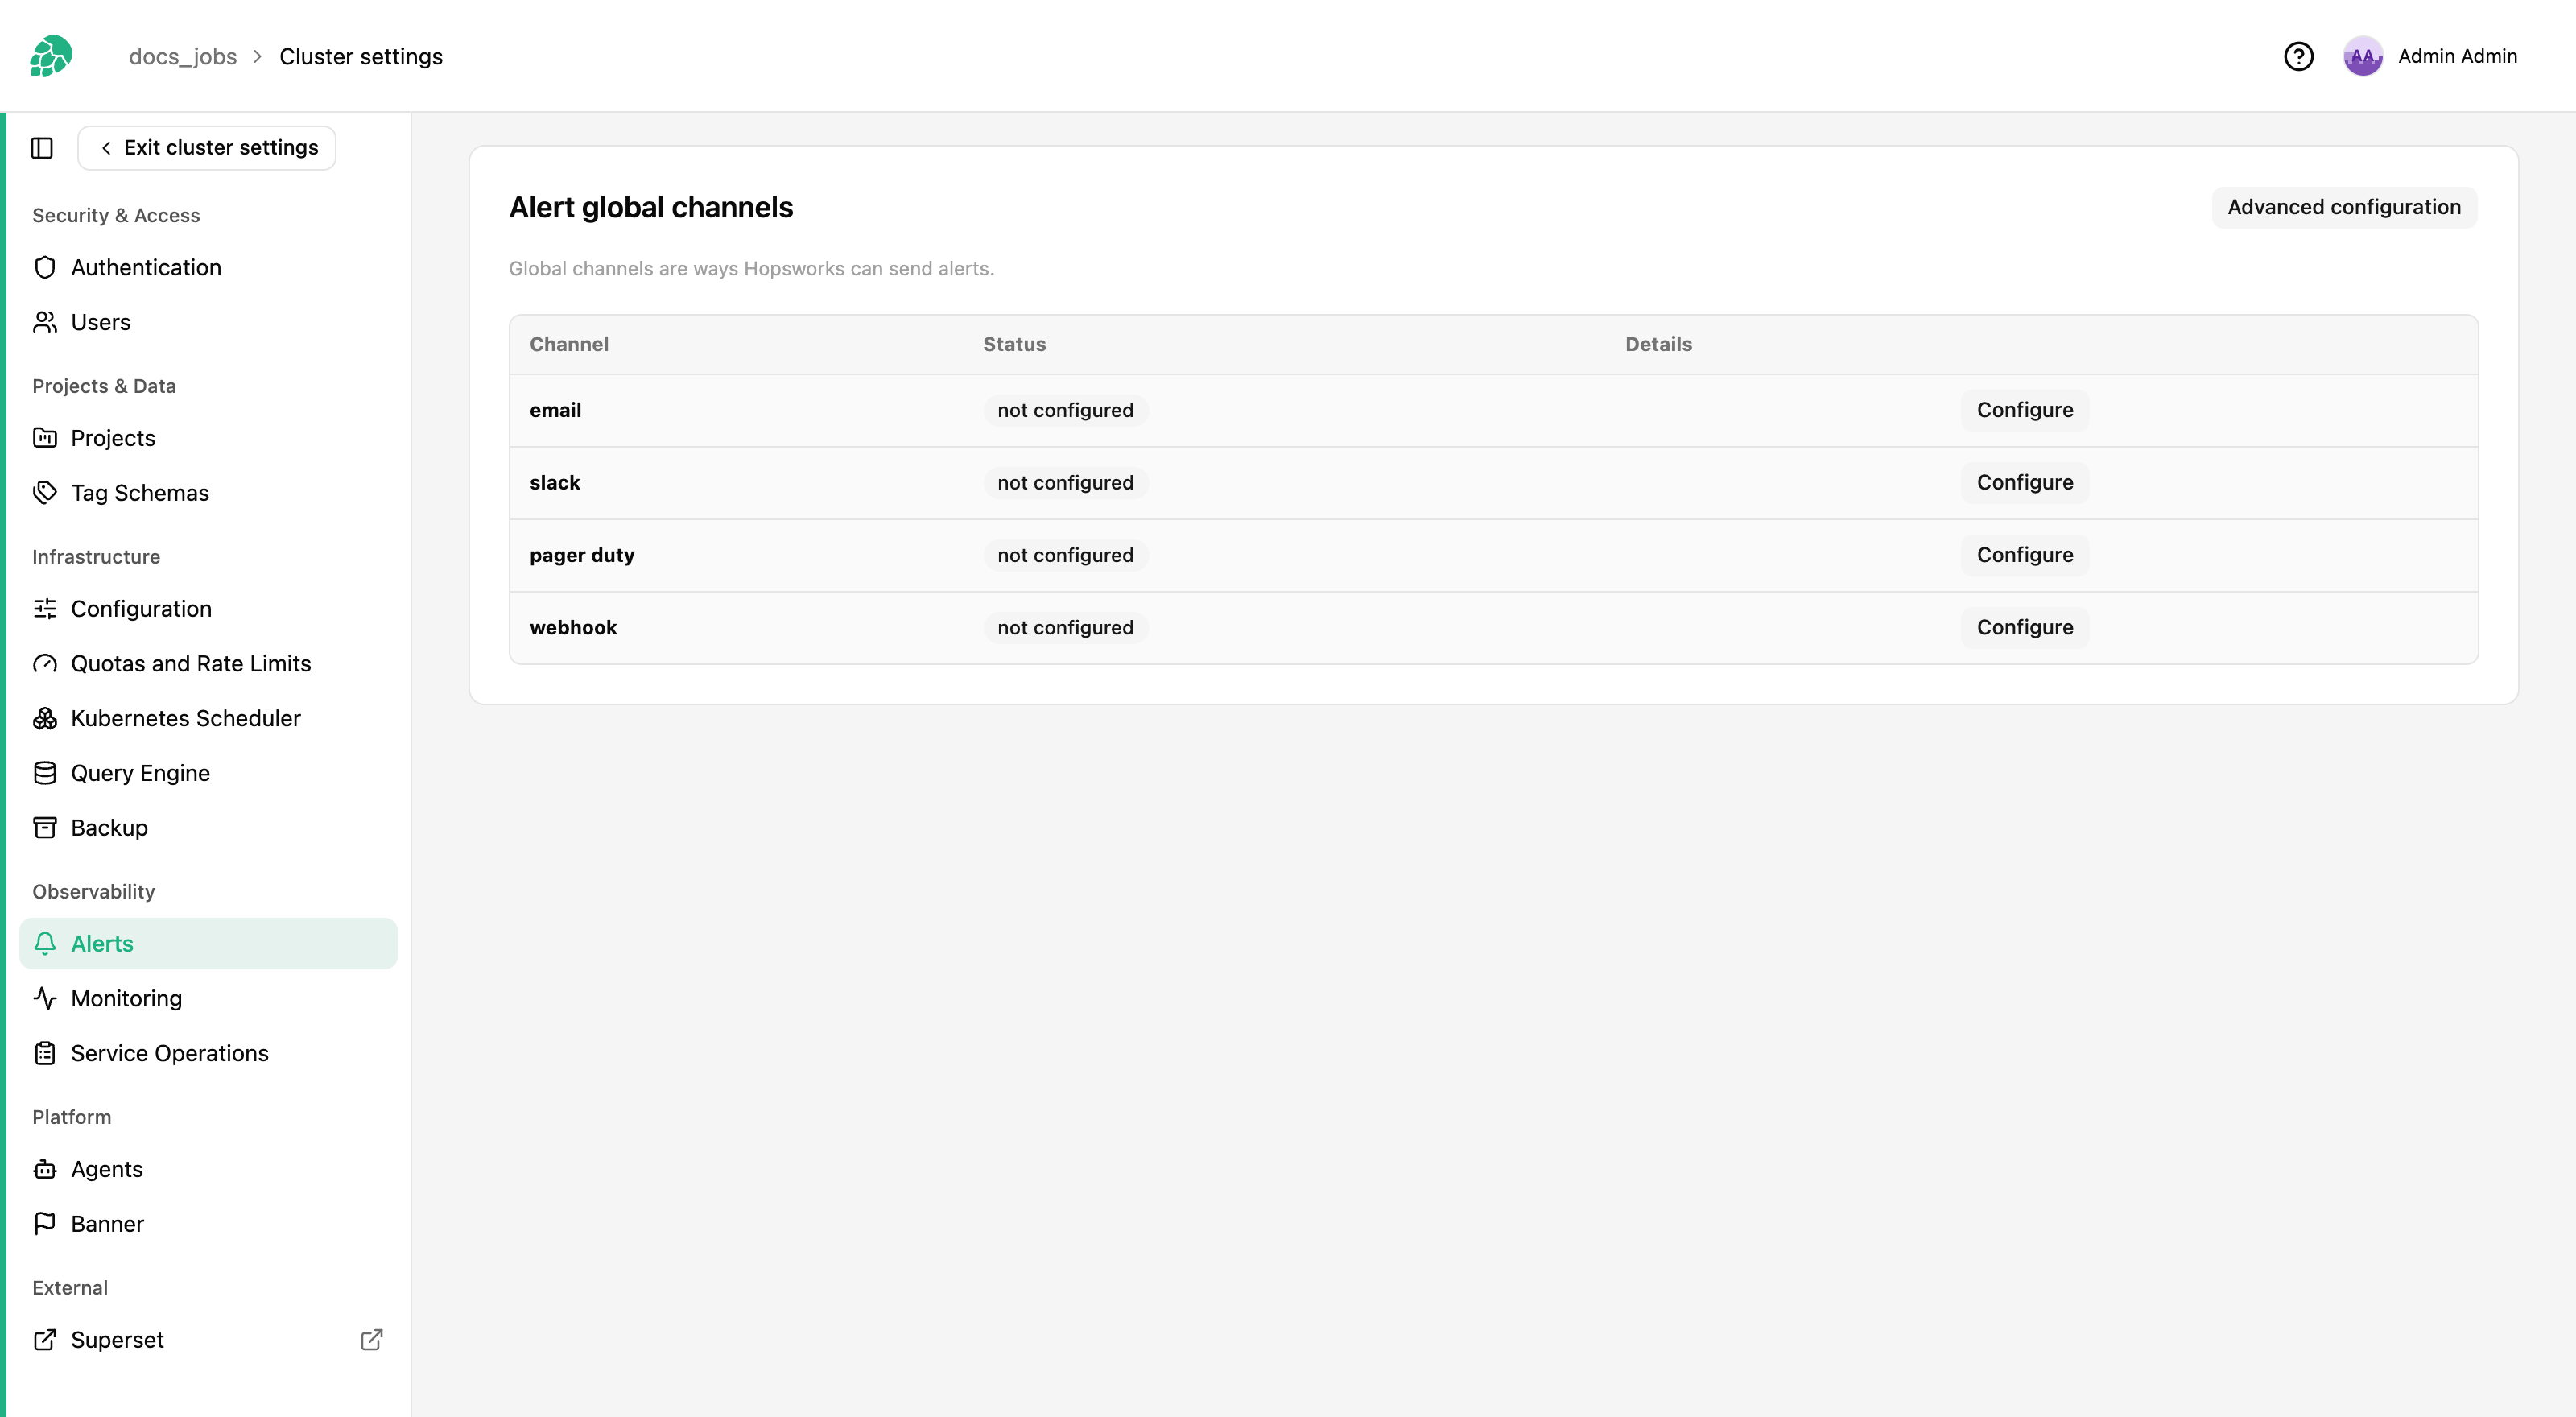
Task: Configure the email channel
Action: point(2024,410)
